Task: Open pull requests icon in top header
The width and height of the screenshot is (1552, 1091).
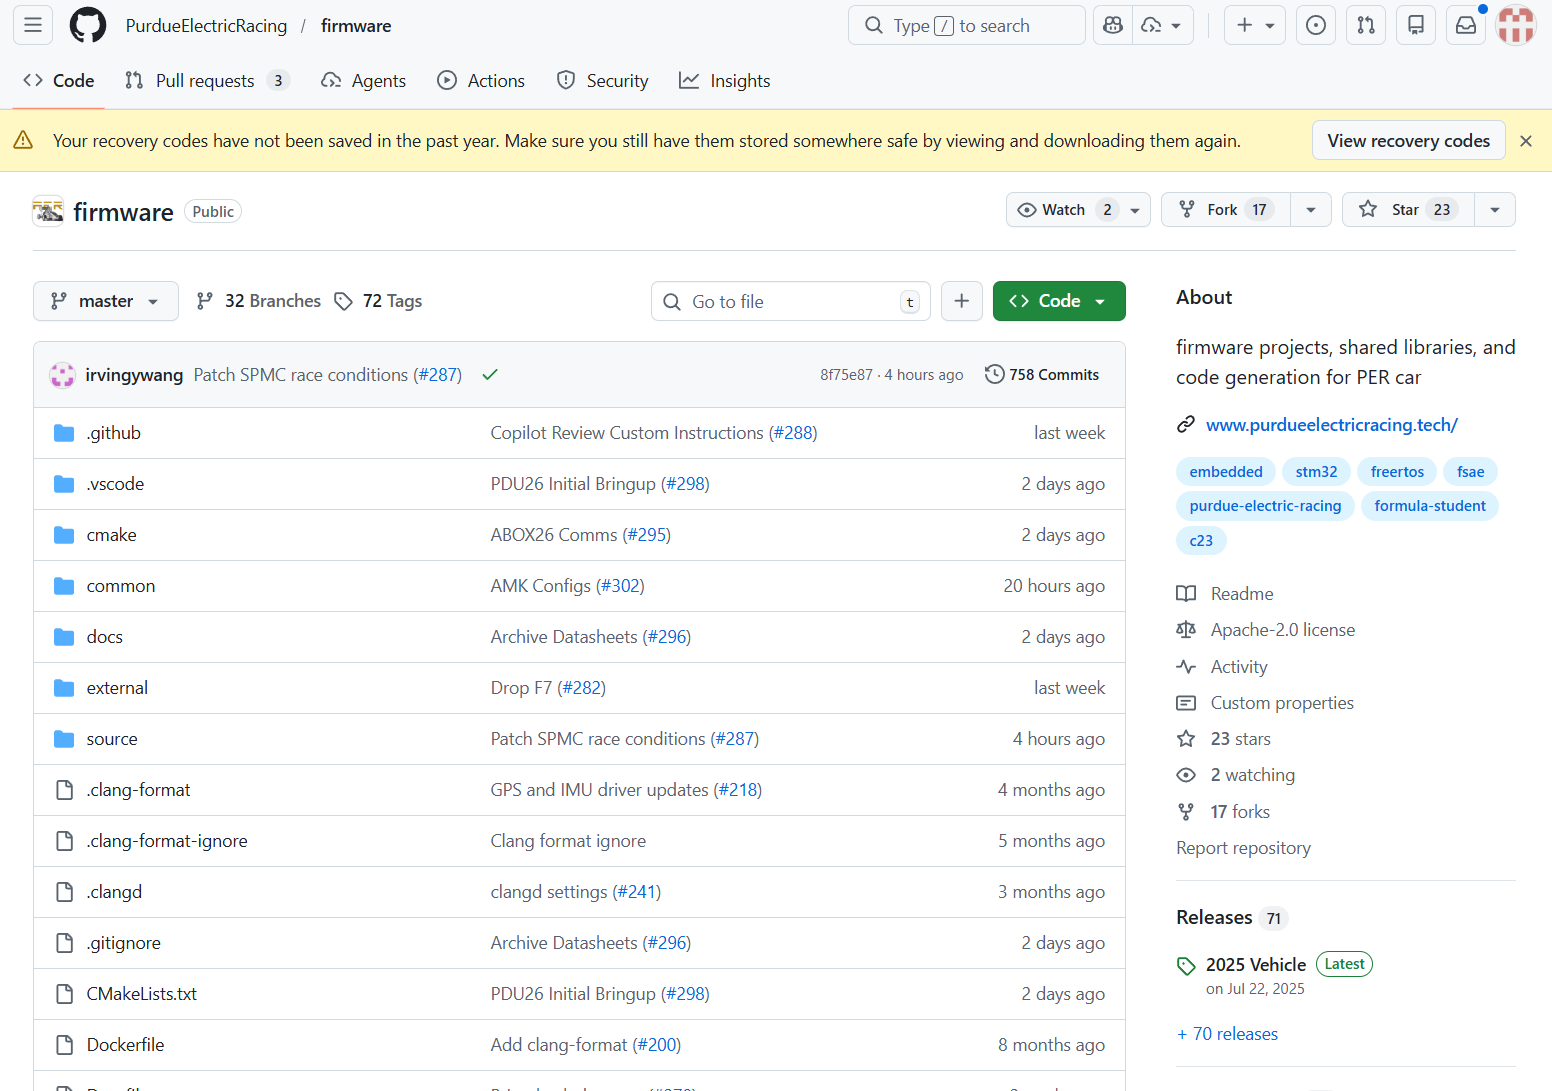Action: 1366,25
